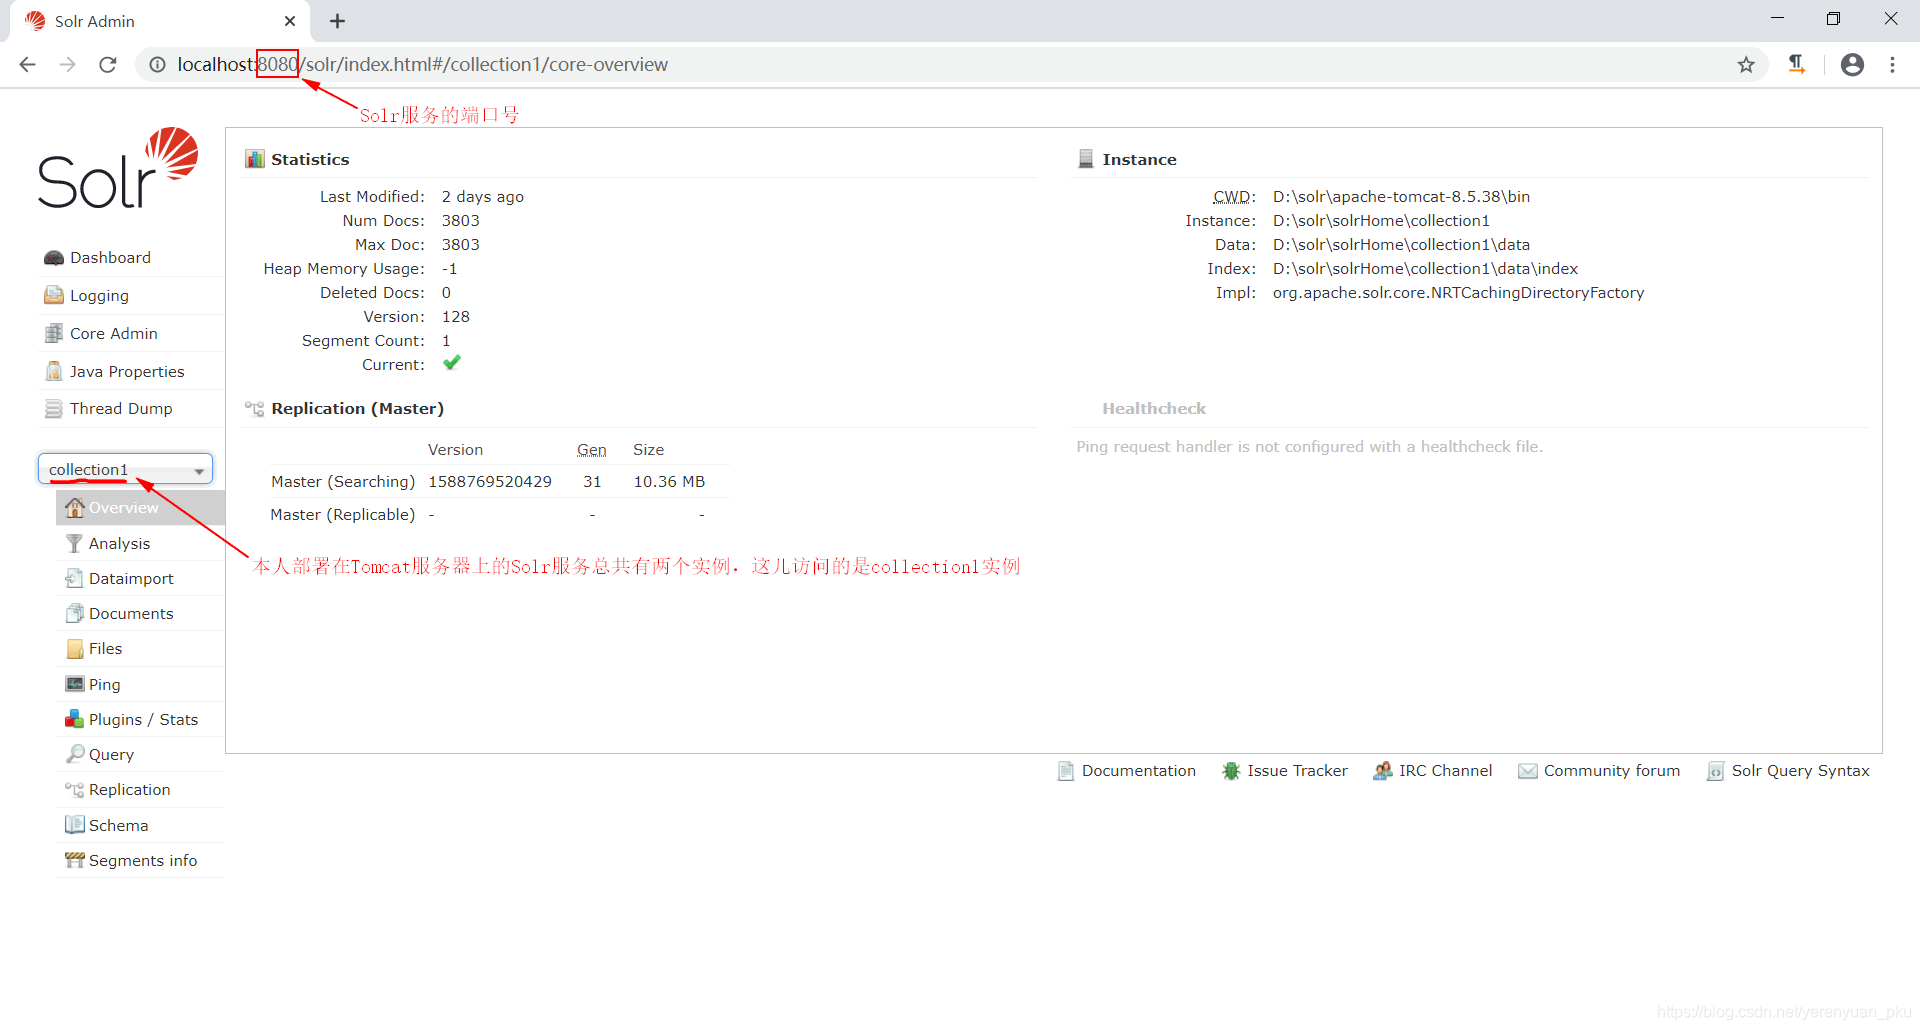Image resolution: width=1920 pixels, height=1030 pixels.
Task: Click the version value 1588769520429
Action: pos(490,482)
